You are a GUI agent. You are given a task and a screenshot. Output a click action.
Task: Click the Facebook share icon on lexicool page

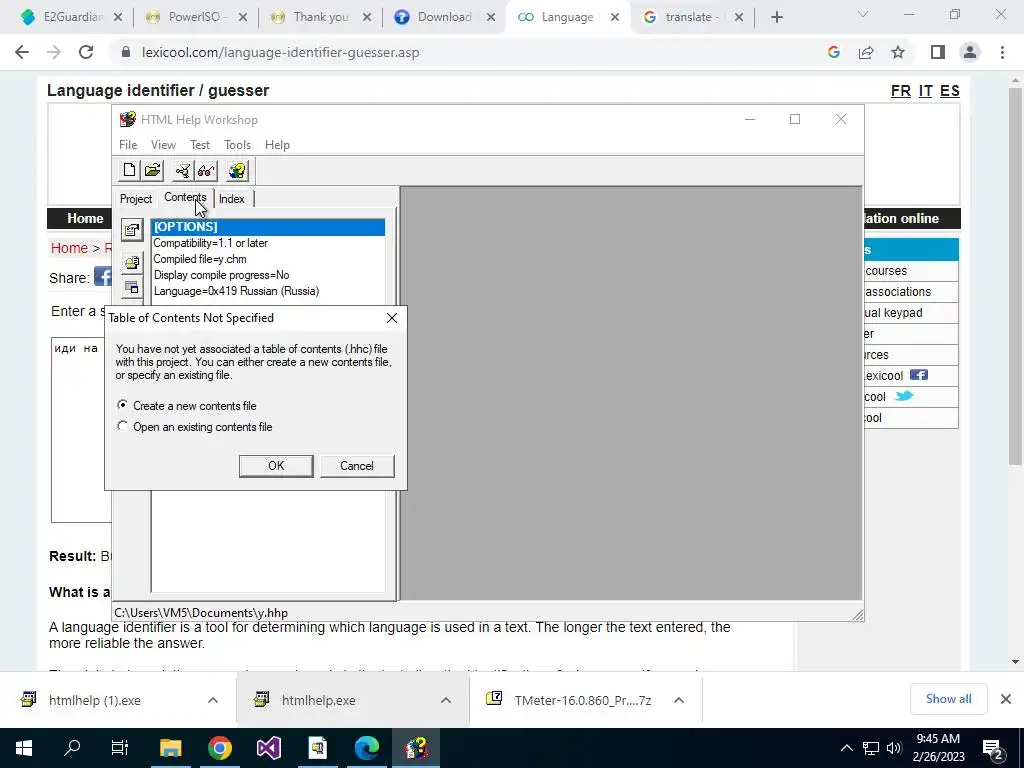click(x=103, y=276)
